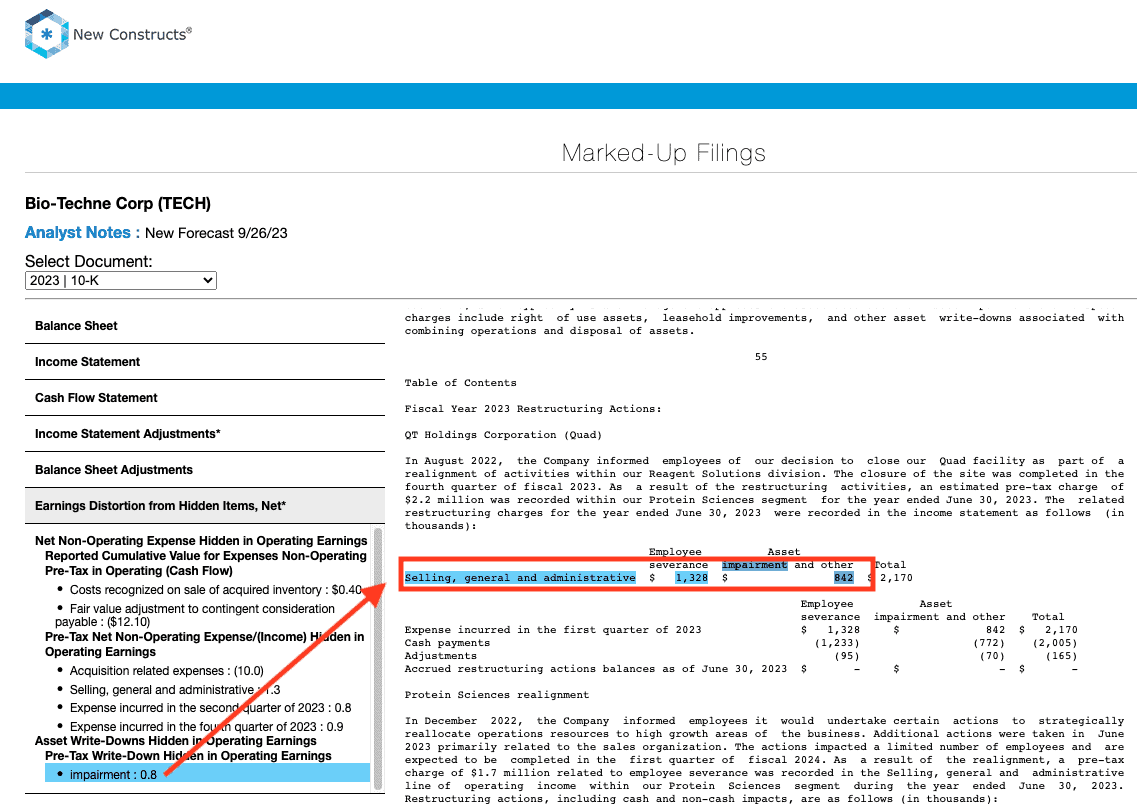Click 'Expense incurred in the first quarter of 2023' row
Image resolution: width=1137 pixels, height=804 pixels.
(553, 630)
